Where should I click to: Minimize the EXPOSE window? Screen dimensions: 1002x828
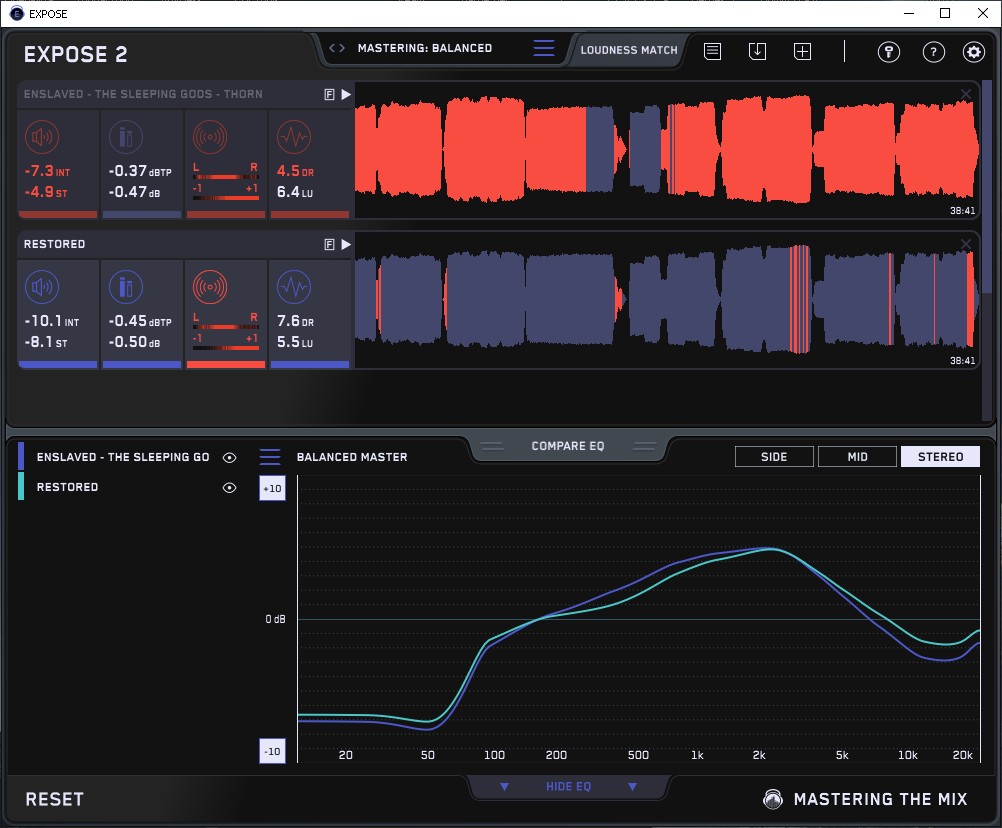[x=909, y=13]
